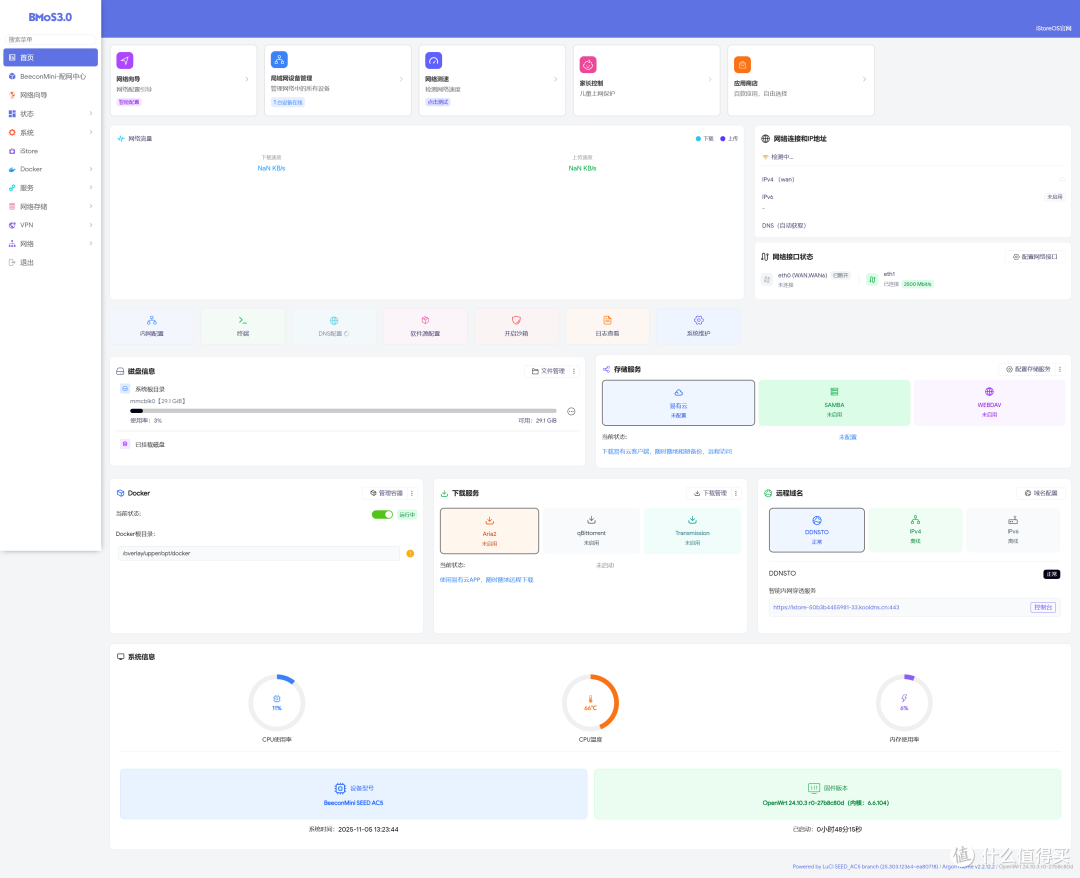Viewport: 1080px width, 878px height.
Task: Open the LAN device management card icon
Action: (x=279, y=60)
